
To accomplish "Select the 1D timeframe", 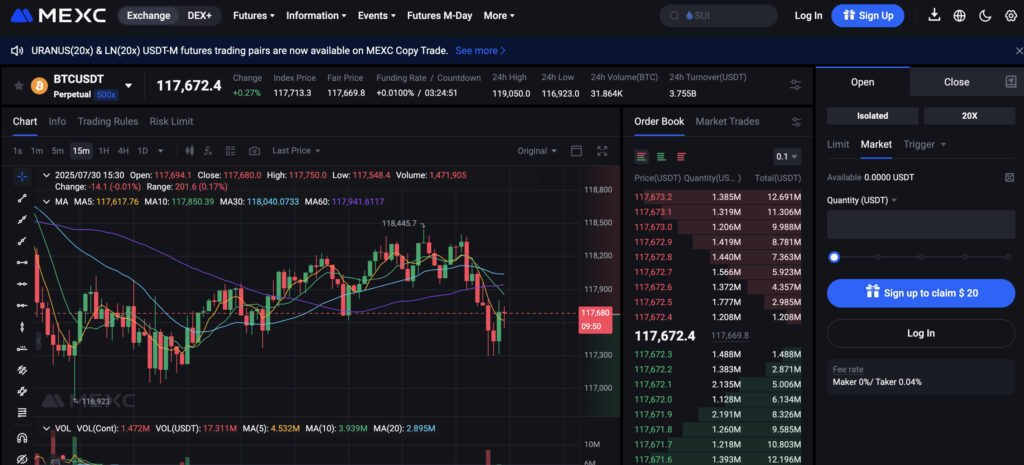I will point(142,151).
